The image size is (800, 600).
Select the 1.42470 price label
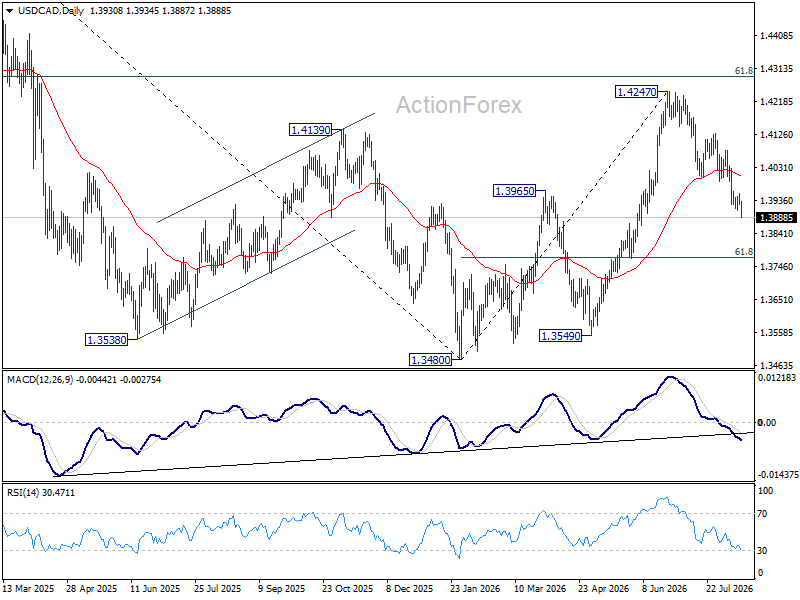pyautogui.click(x=637, y=92)
